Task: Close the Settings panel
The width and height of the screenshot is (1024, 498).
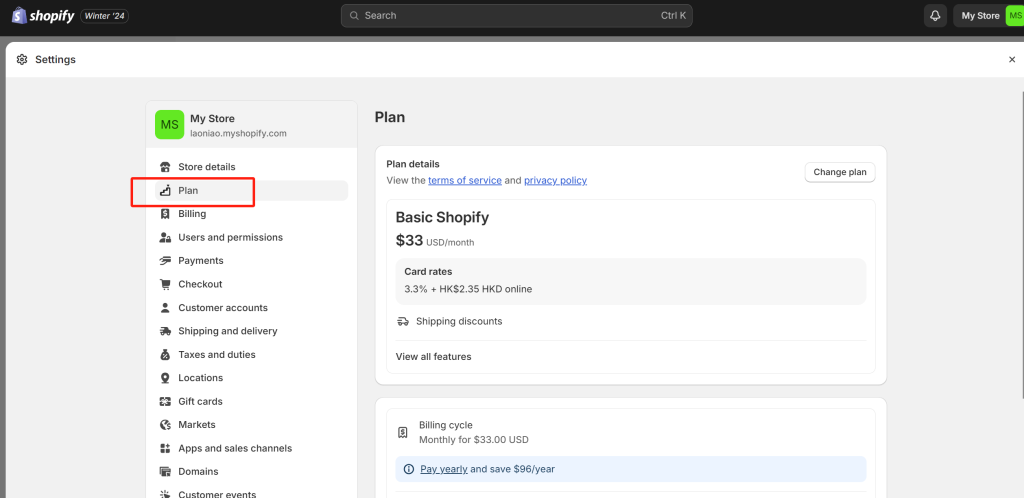Action: (1012, 59)
